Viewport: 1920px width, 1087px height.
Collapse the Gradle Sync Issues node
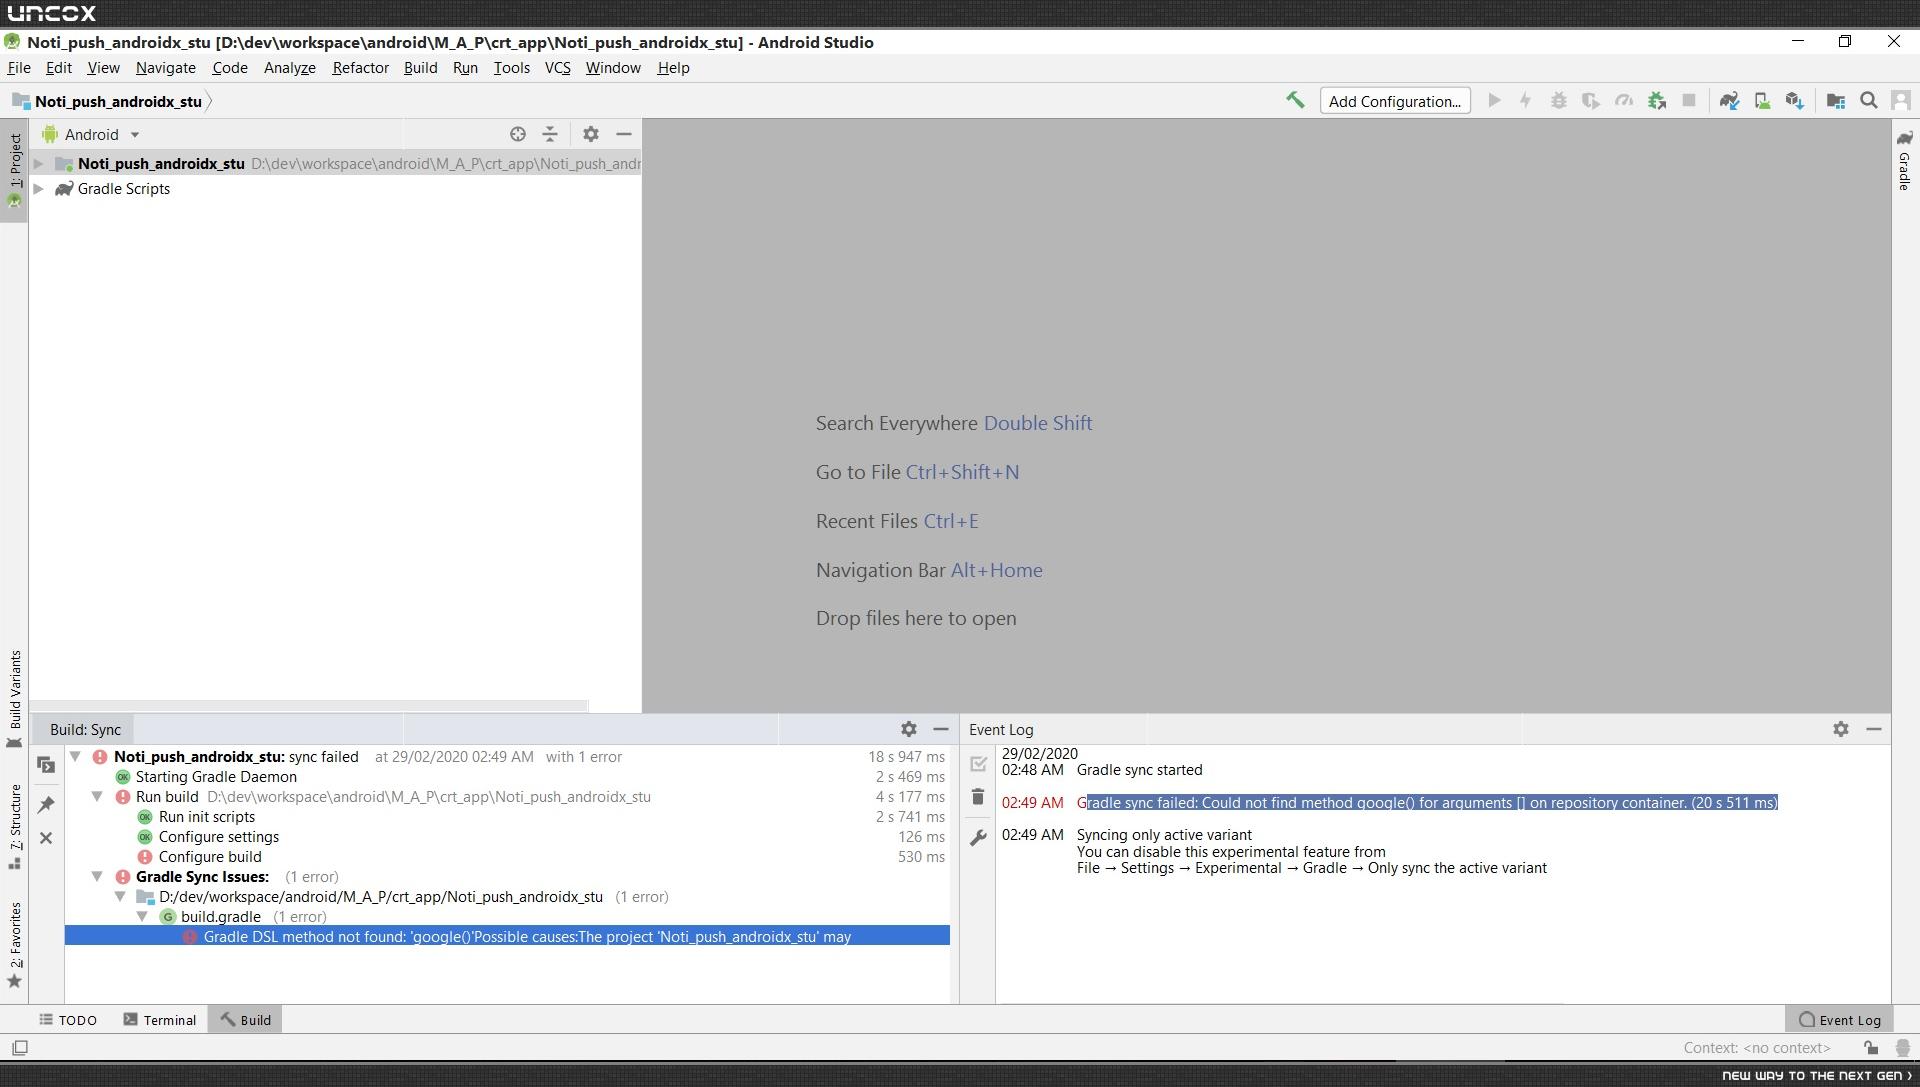tap(97, 877)
